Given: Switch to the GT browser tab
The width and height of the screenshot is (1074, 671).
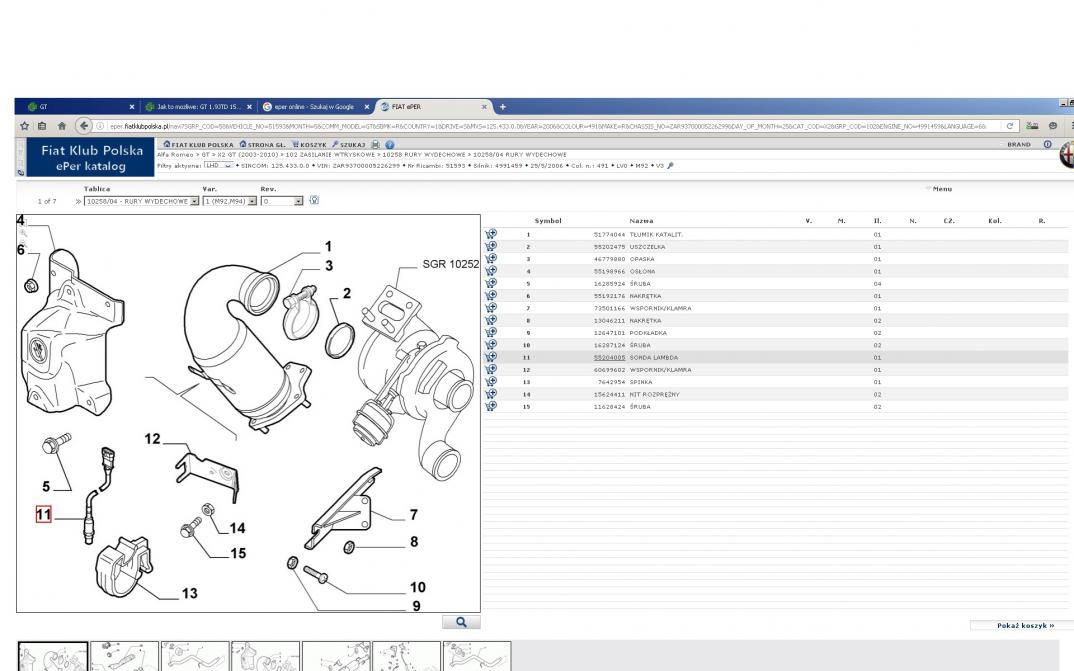Looking at the screenshot, I should [x=81, y=107].
